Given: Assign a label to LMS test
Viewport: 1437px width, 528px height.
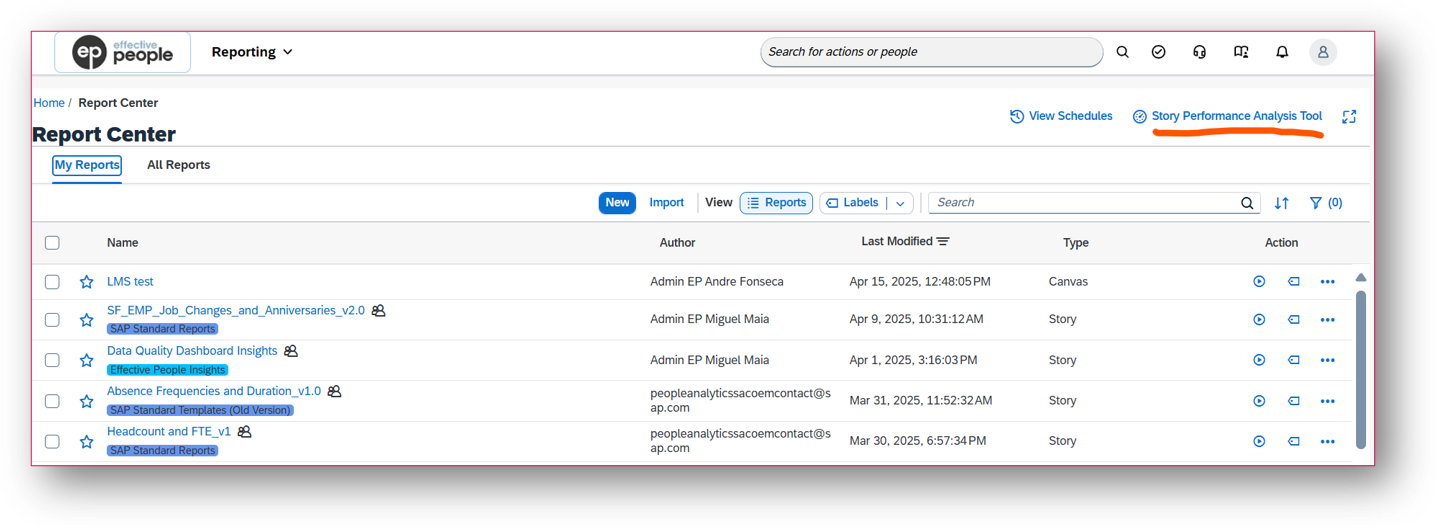Looking at the screenshot, I should [1293, 282].
